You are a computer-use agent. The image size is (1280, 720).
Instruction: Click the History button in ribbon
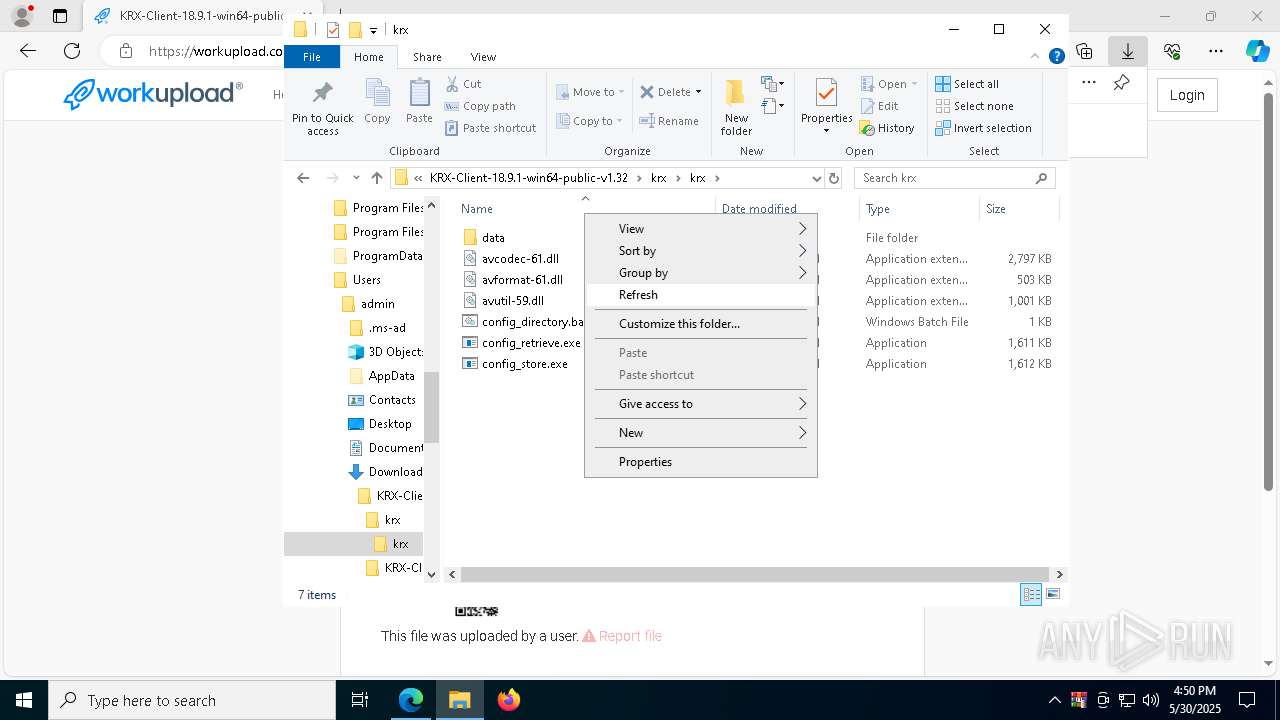887,128
